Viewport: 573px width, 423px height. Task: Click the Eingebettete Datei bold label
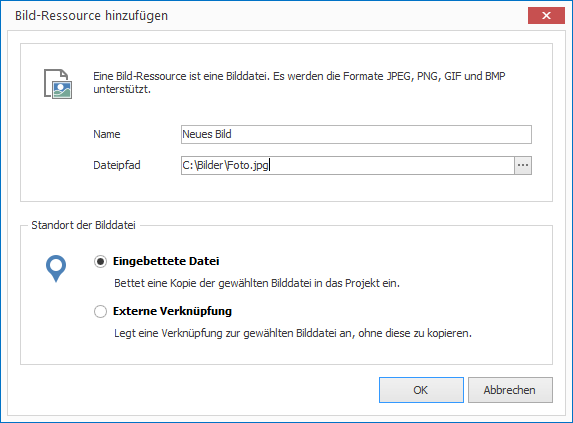166,261
